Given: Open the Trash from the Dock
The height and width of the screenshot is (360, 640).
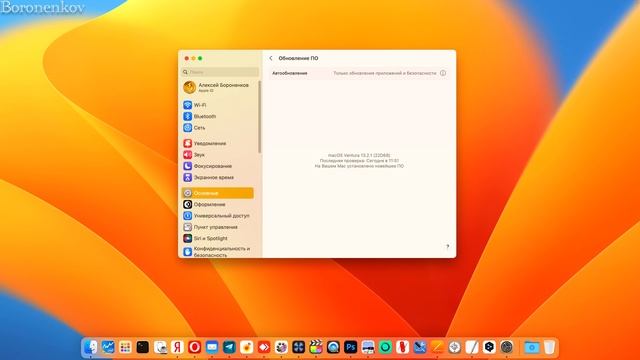Looking at the screenshot, I should (x=549, y=347).
